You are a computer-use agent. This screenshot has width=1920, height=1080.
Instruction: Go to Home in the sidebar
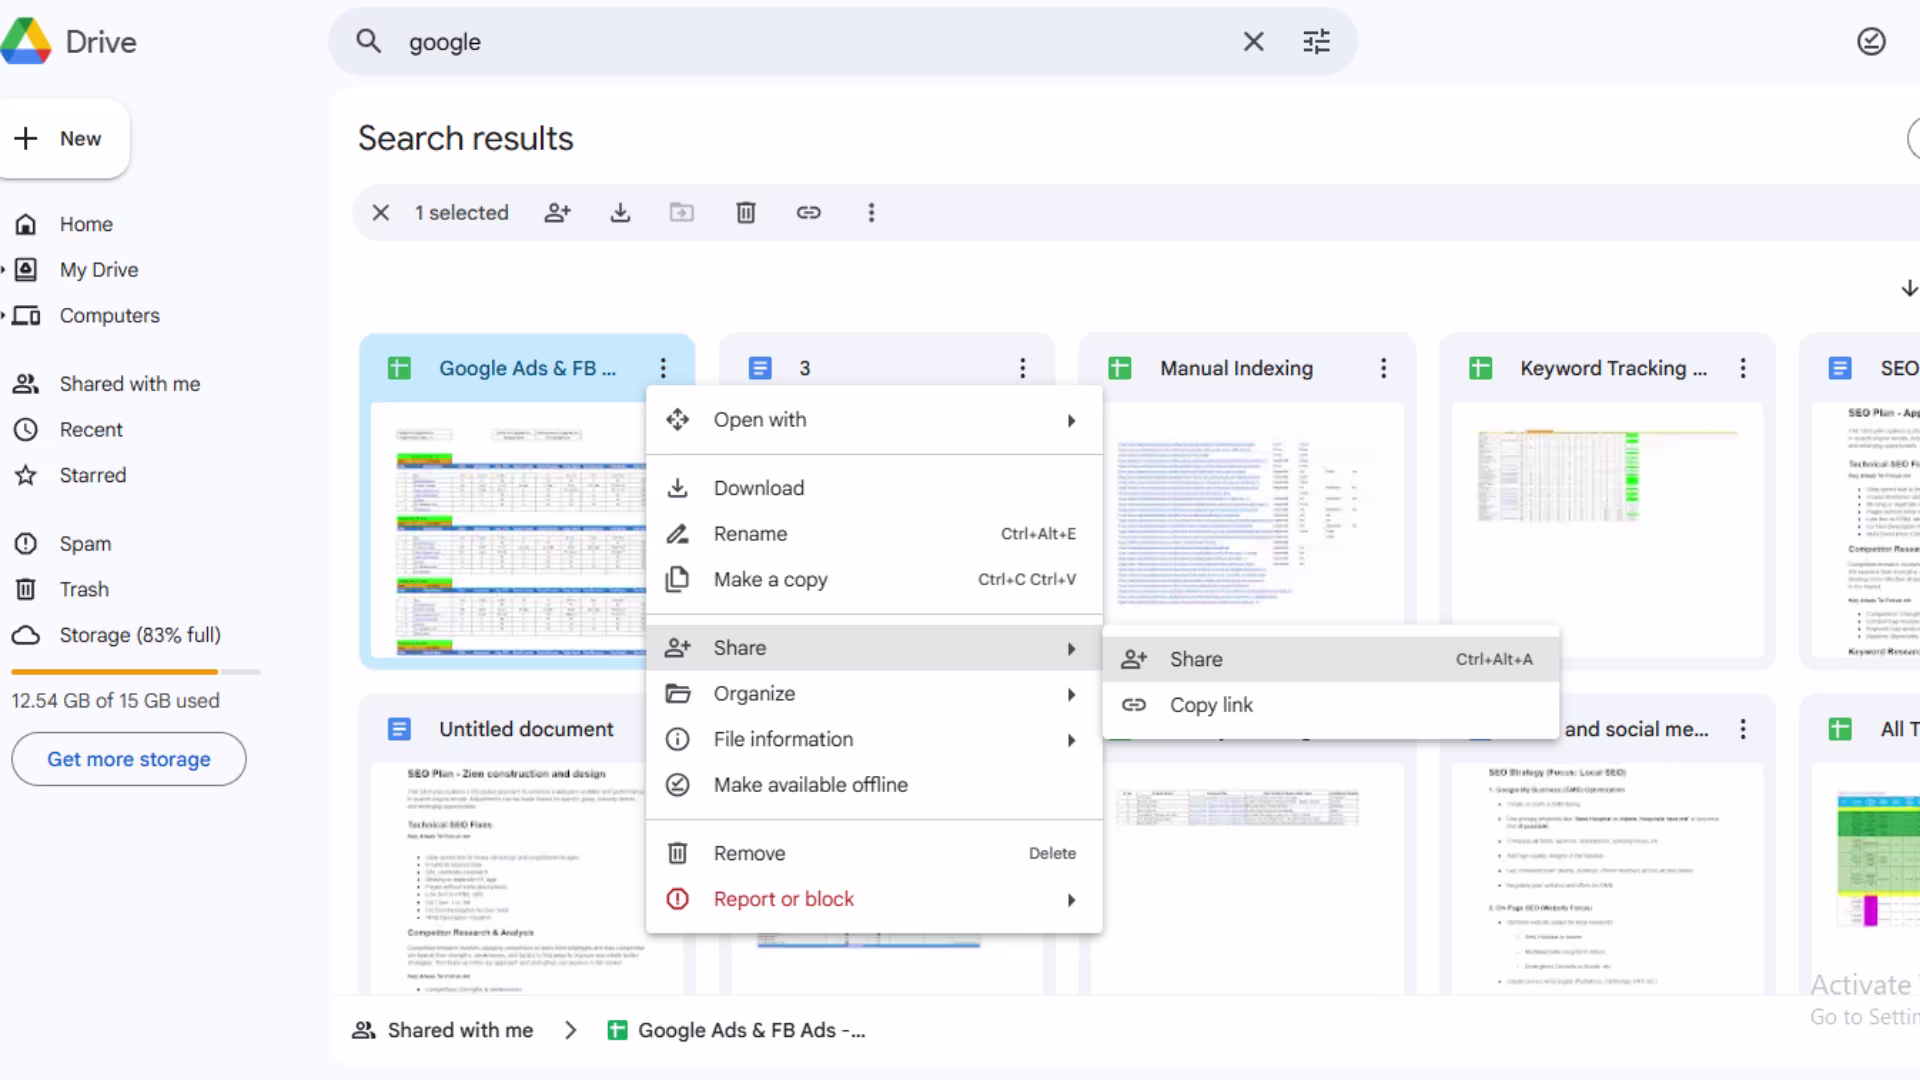coord(86,224)
